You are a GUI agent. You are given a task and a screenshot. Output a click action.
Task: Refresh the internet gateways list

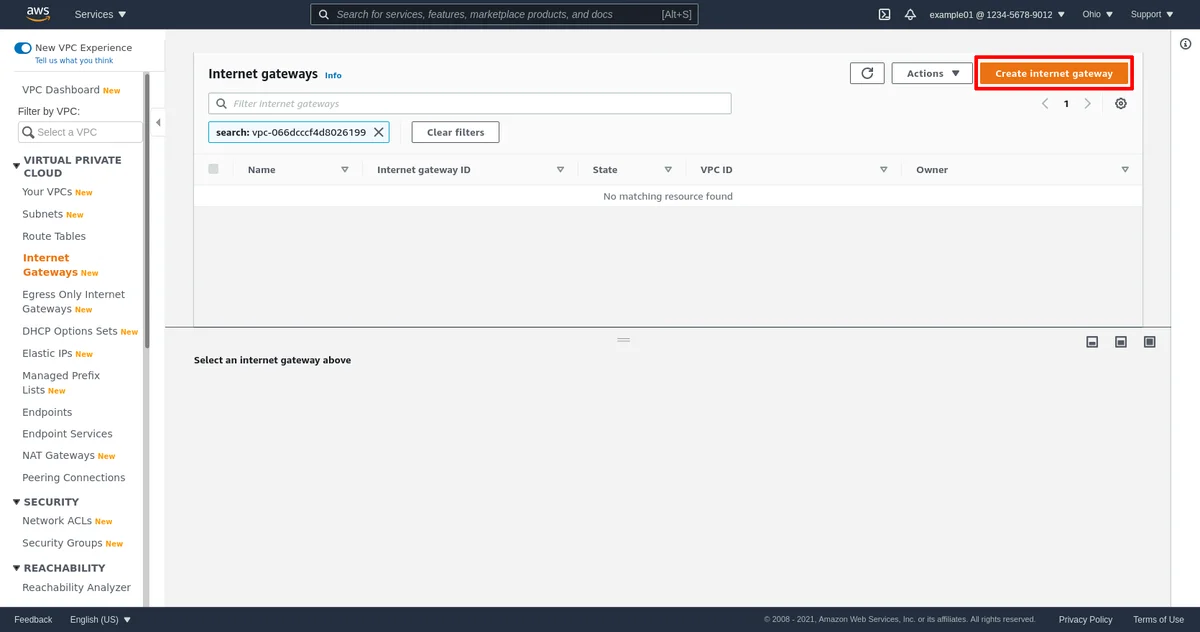[867, 73]
